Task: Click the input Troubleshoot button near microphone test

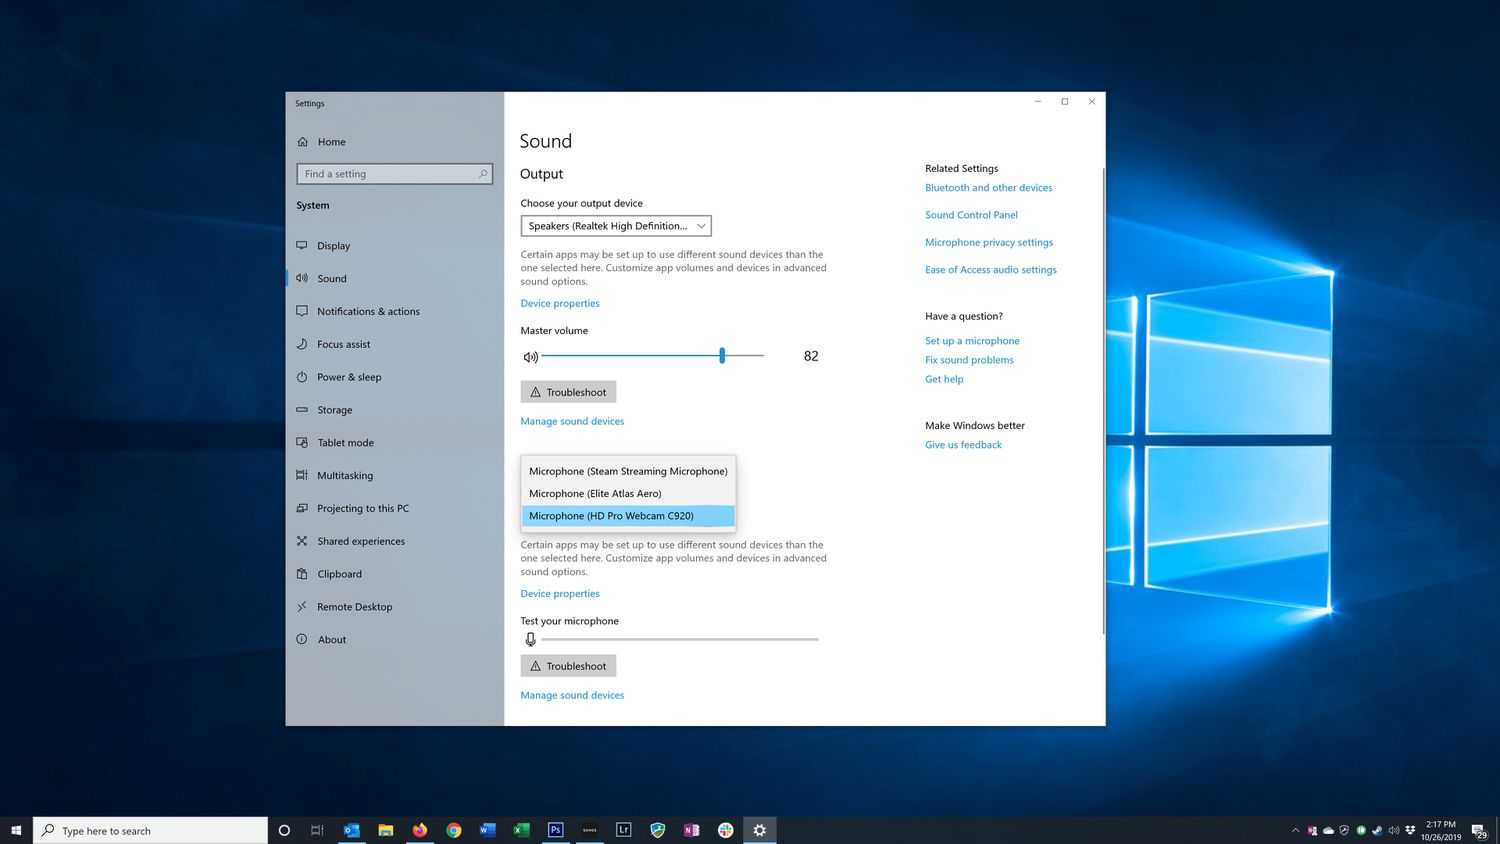Action: pyautogui.click(x=568, y=666)
